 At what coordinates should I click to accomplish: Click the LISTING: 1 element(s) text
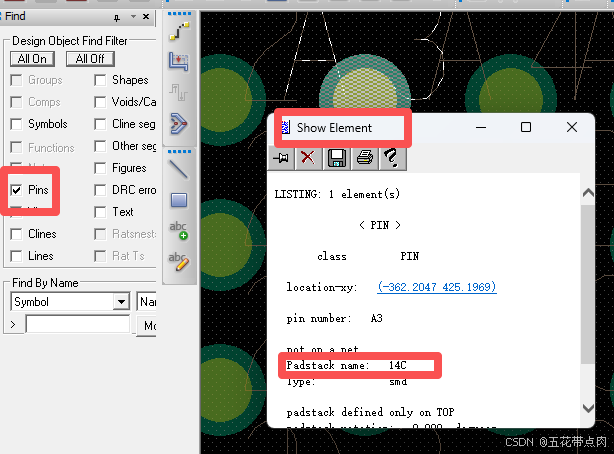[x=337, y=194]
